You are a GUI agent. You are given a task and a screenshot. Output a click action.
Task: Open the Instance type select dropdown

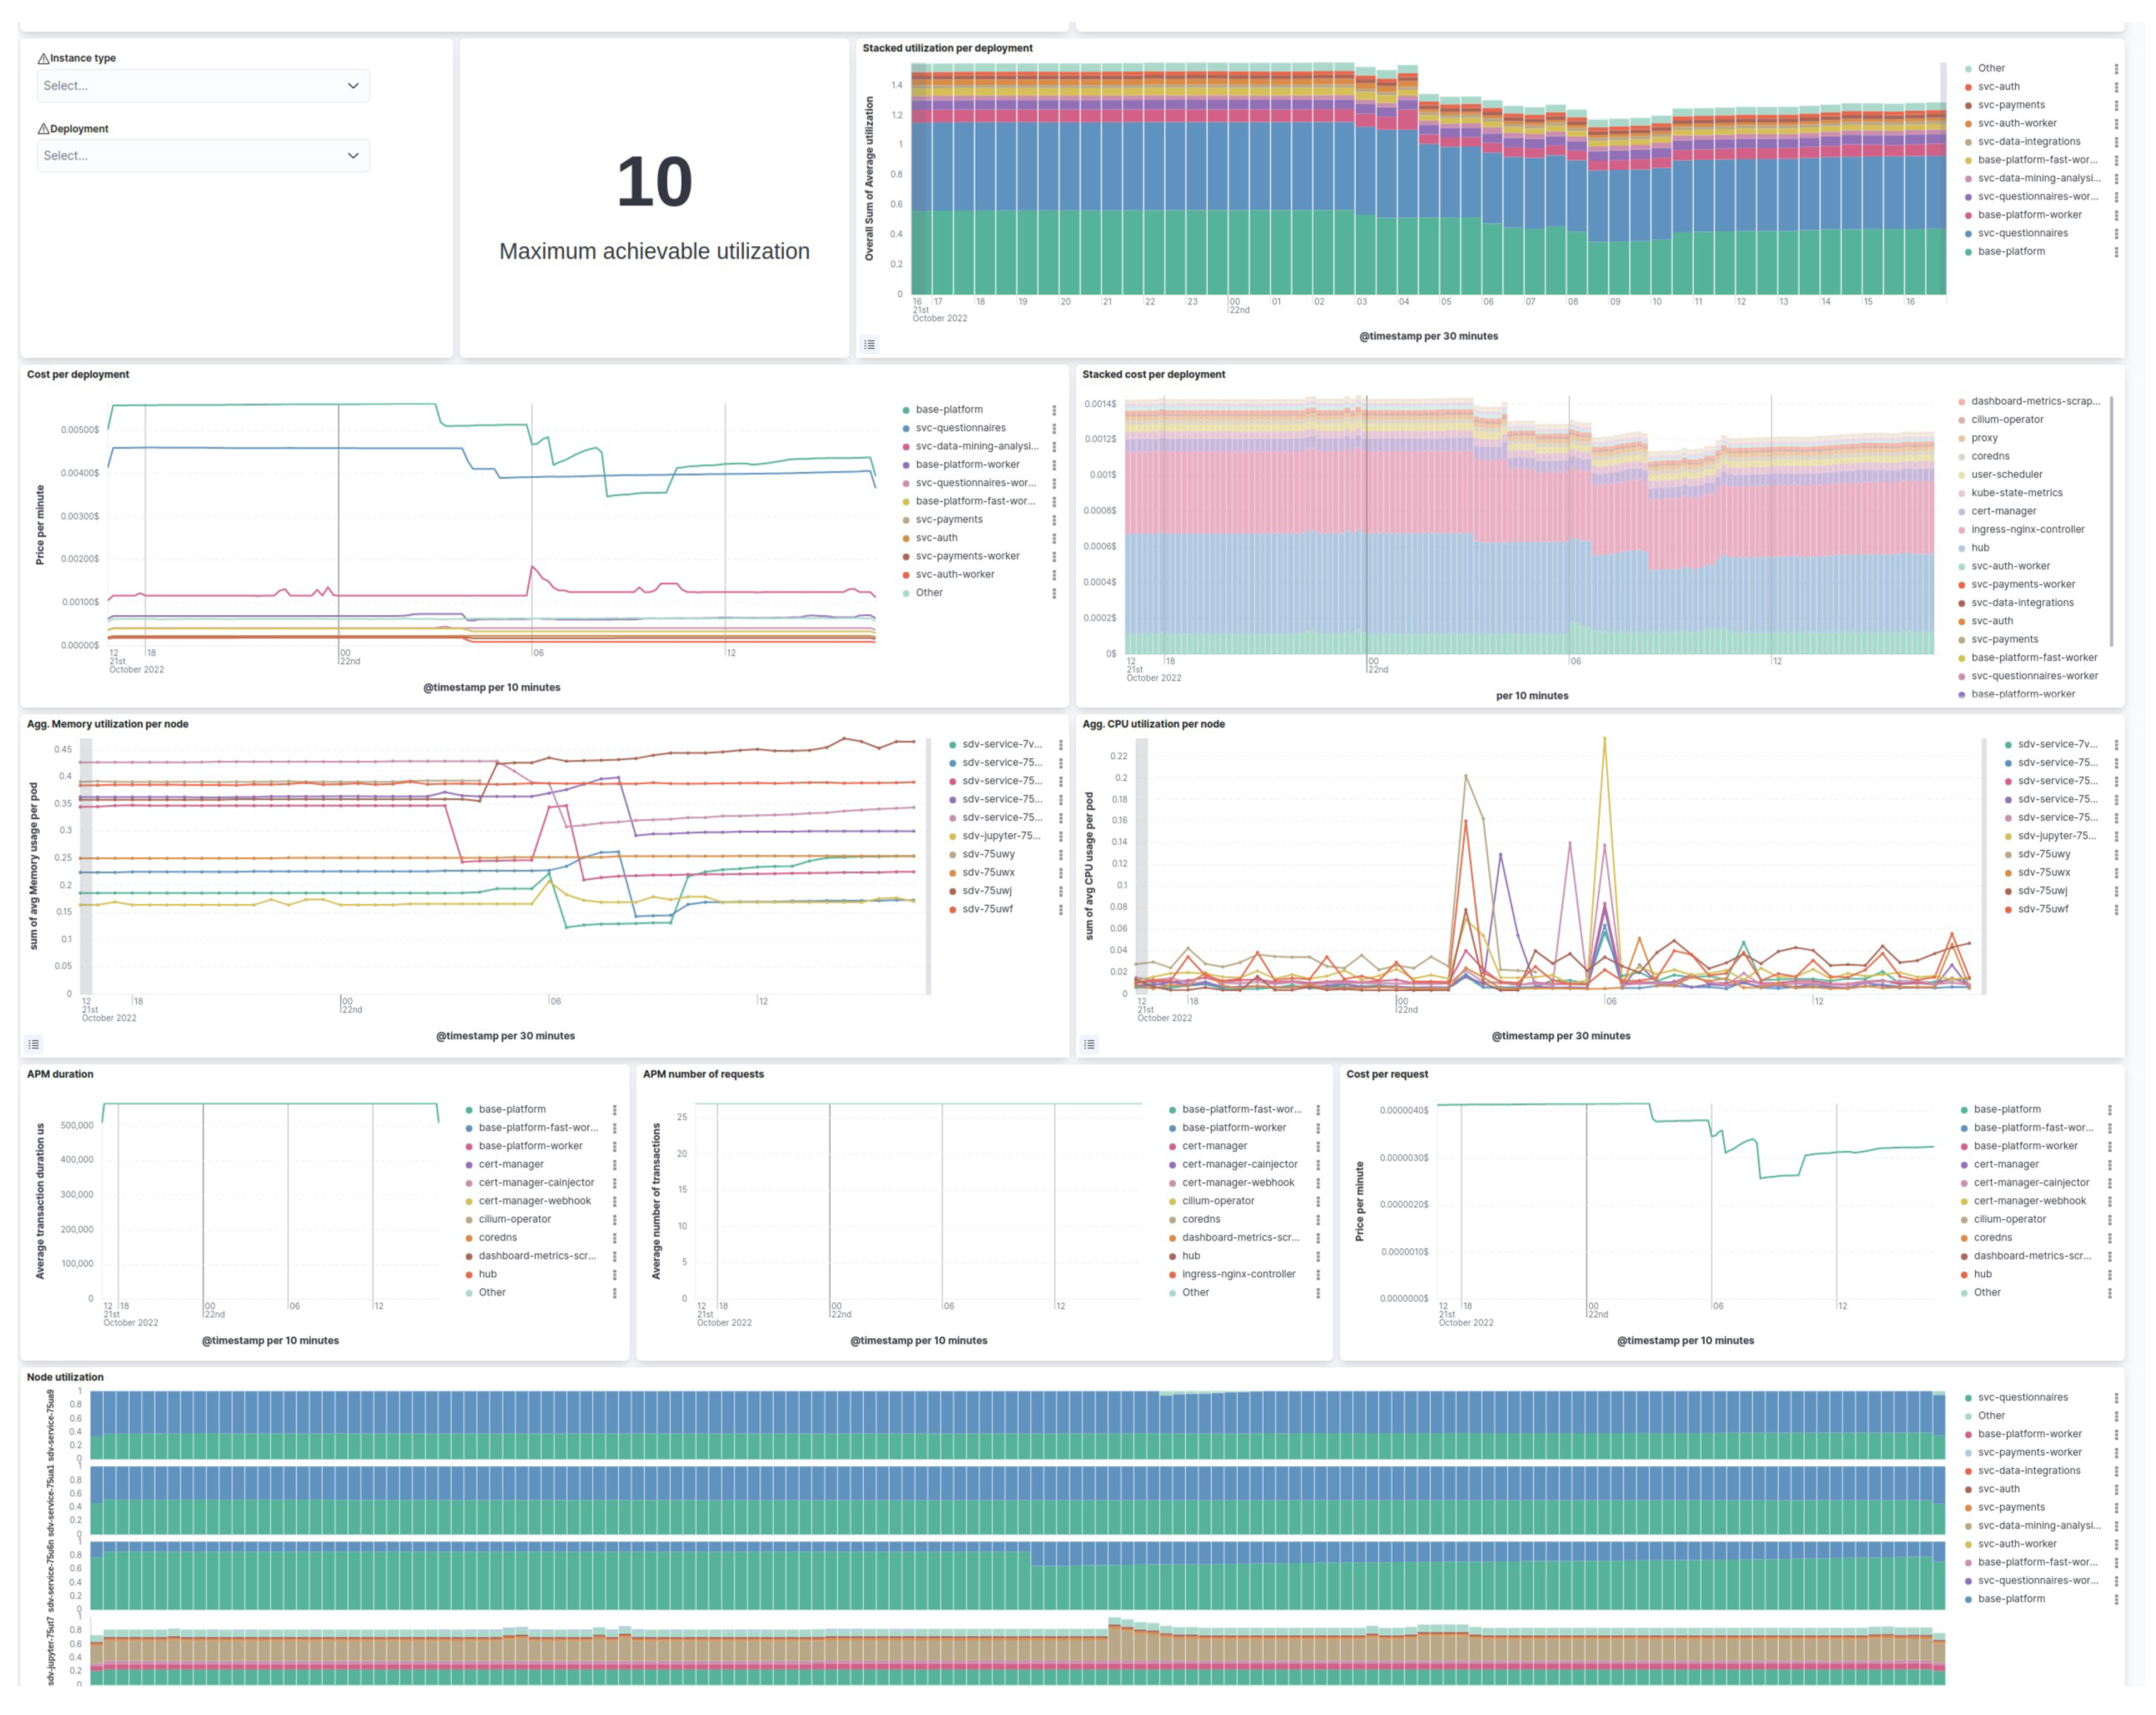(x=202, y=86)
